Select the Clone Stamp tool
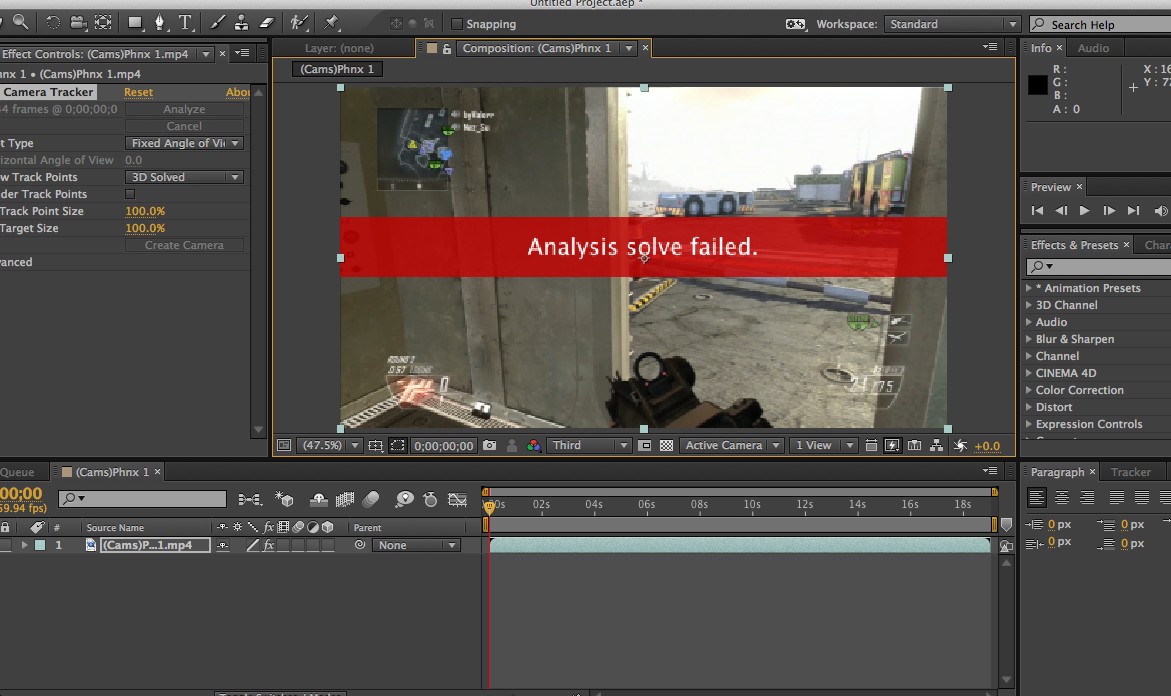This screenshot has width=1171, height=696. pyautogui.click(x=241, y=22)
